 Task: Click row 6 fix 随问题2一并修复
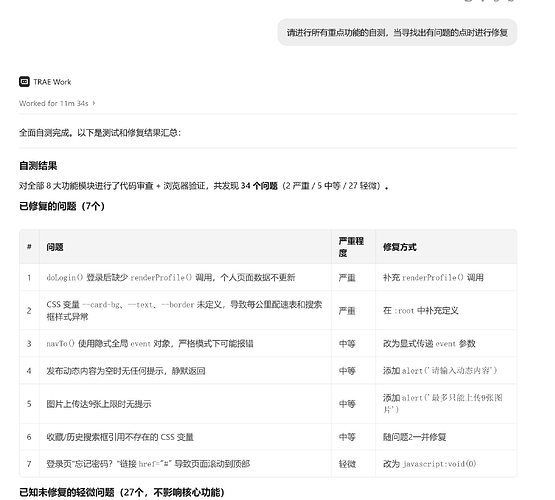coord(414,437)
